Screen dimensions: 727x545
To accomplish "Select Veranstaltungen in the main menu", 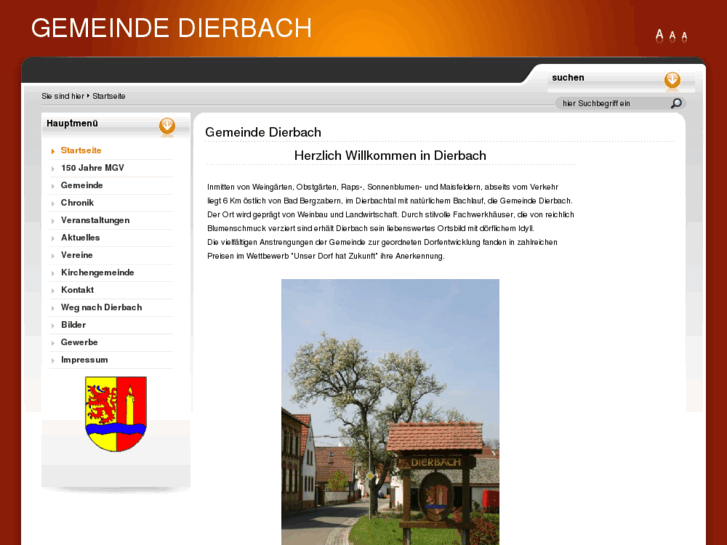I will (x=95, y=220).
